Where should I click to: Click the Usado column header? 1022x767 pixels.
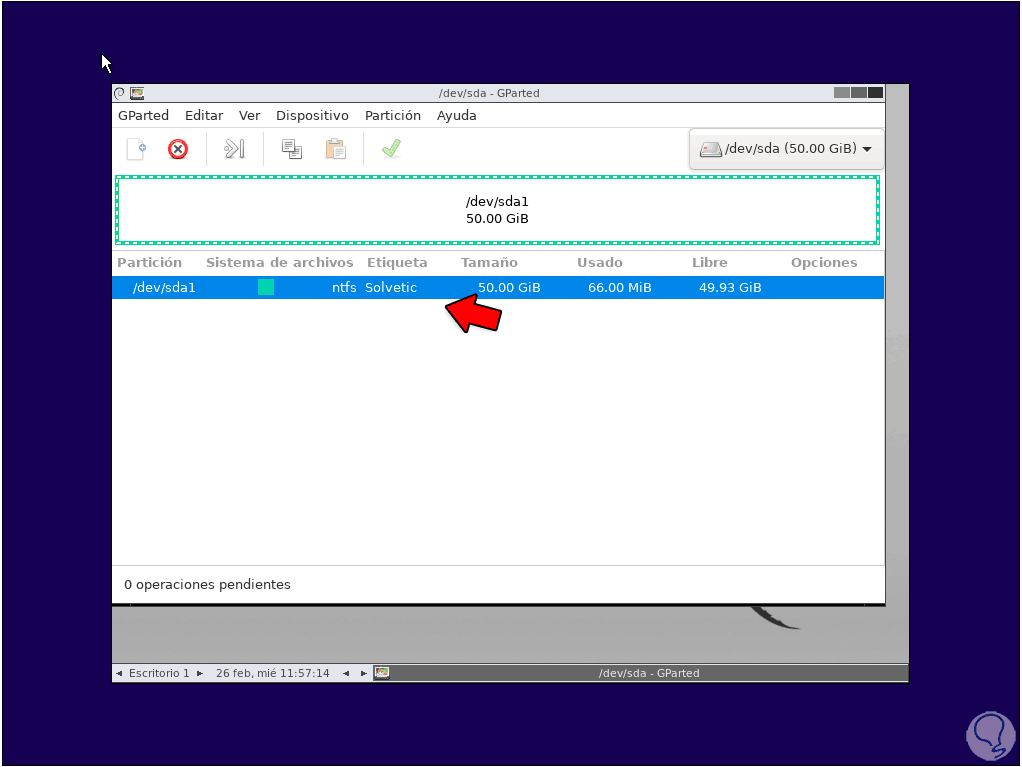[x=600, y=263]
